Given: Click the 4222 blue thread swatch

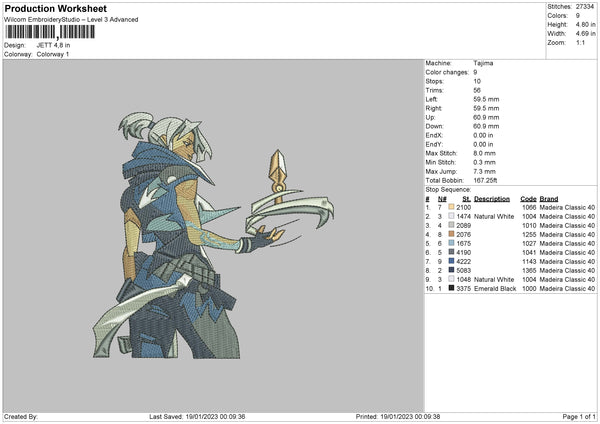Looking at the screenshot, I should pos(452,261).
